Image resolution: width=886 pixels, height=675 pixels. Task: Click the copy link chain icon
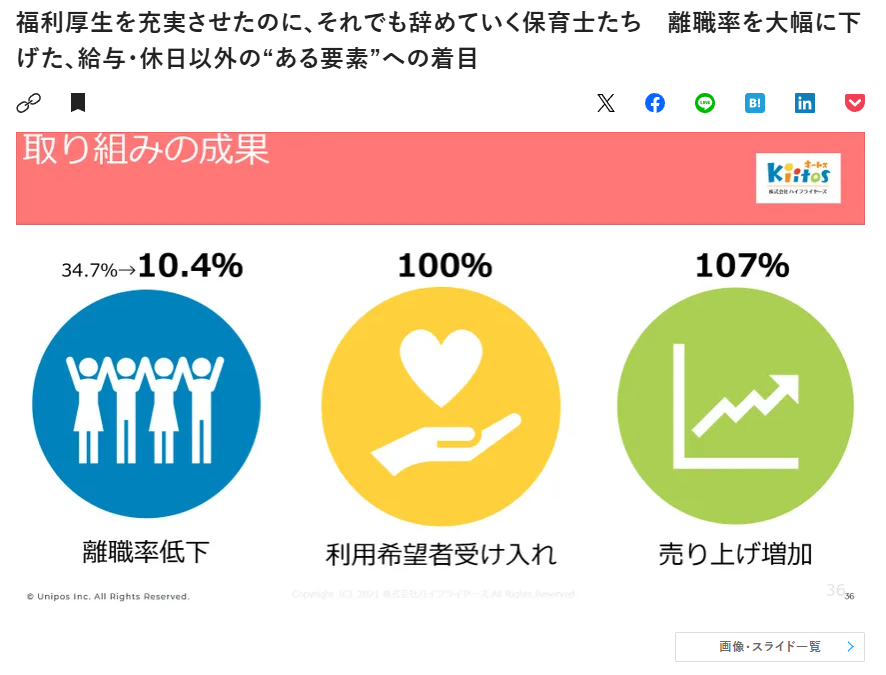[x=27, y=103]
